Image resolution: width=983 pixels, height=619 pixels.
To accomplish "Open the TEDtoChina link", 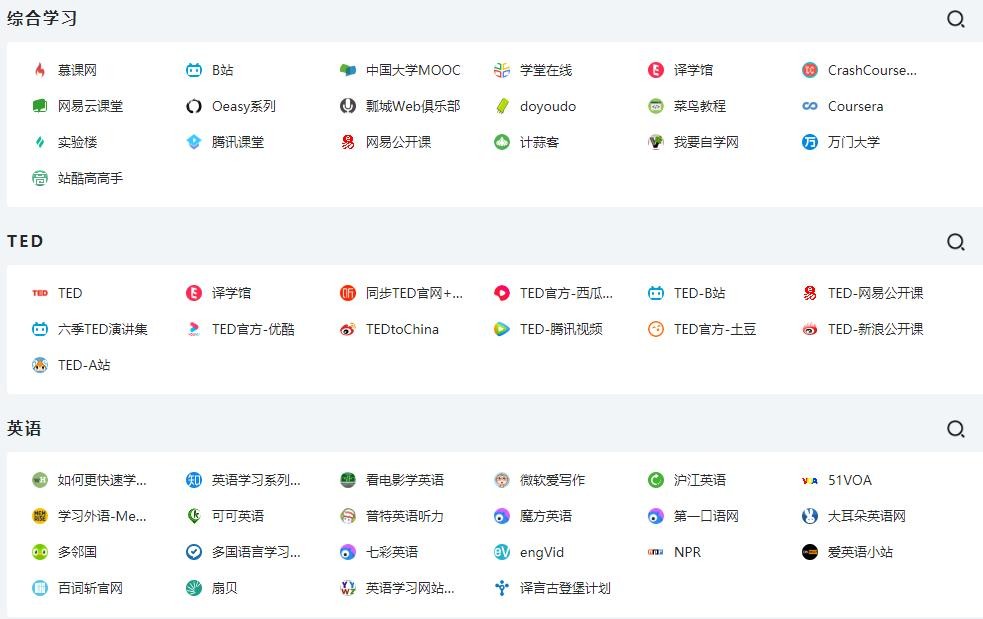I will 401,329.
